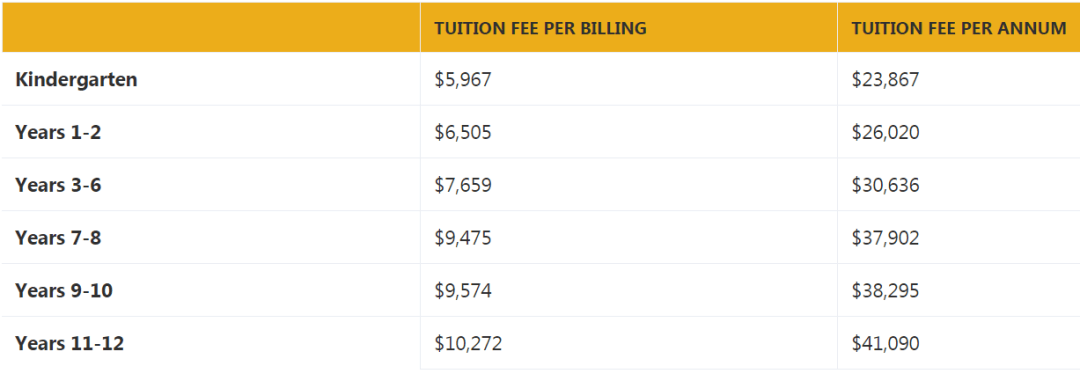Click the $41,090 annual fee value
The height and width of the screenshot is (381, 1080).
(x=885, y=344)
